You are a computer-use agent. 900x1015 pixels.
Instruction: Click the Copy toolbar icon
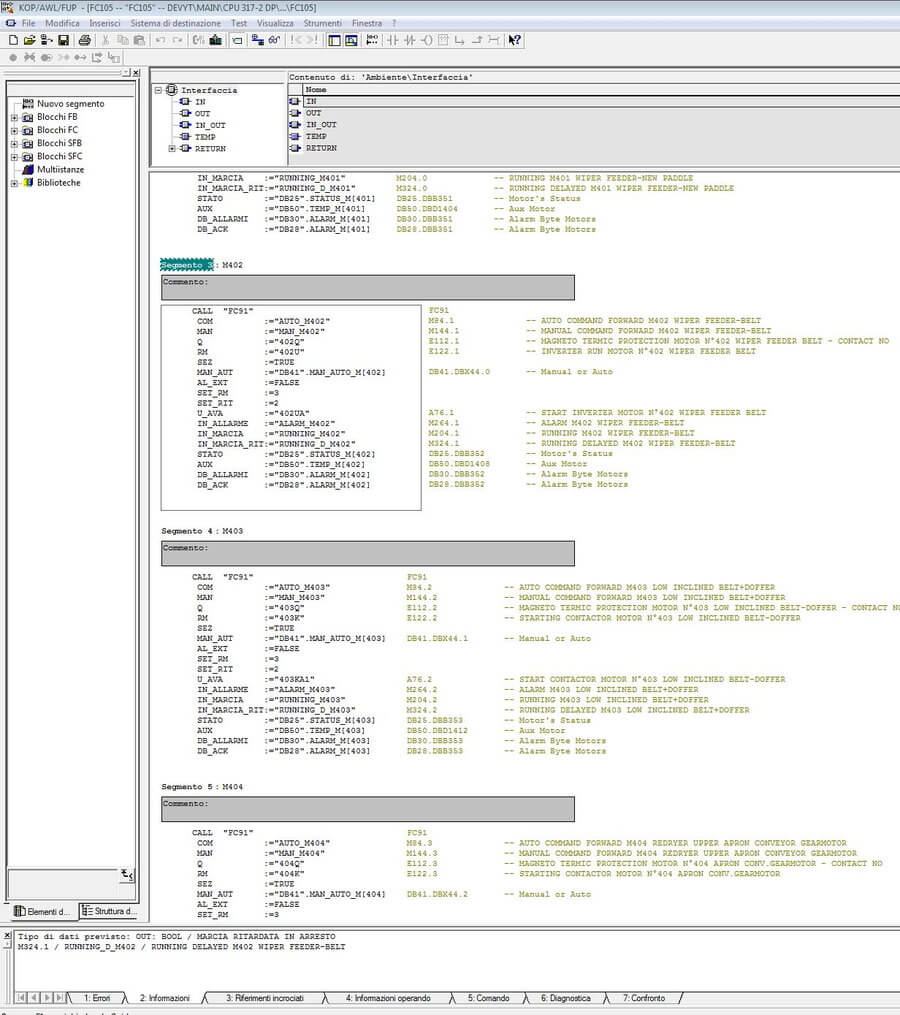(x=122, y=40)
